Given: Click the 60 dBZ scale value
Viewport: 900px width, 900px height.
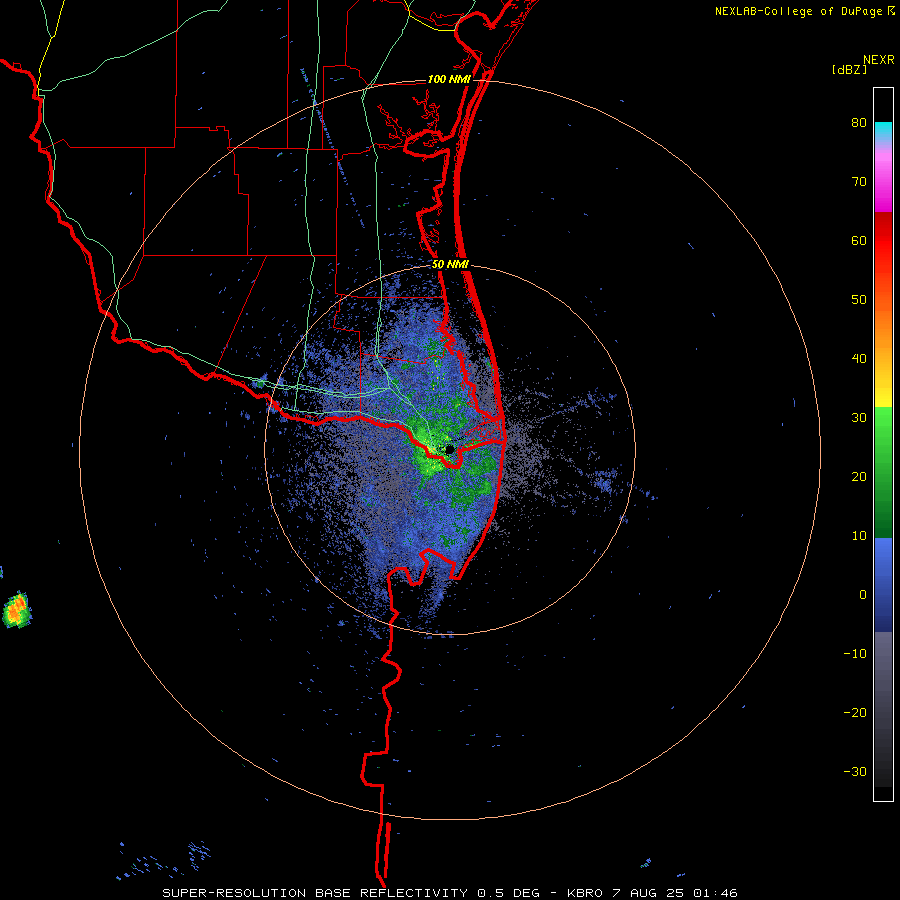Looking at the screenshot, I should [x=859, y=240].
